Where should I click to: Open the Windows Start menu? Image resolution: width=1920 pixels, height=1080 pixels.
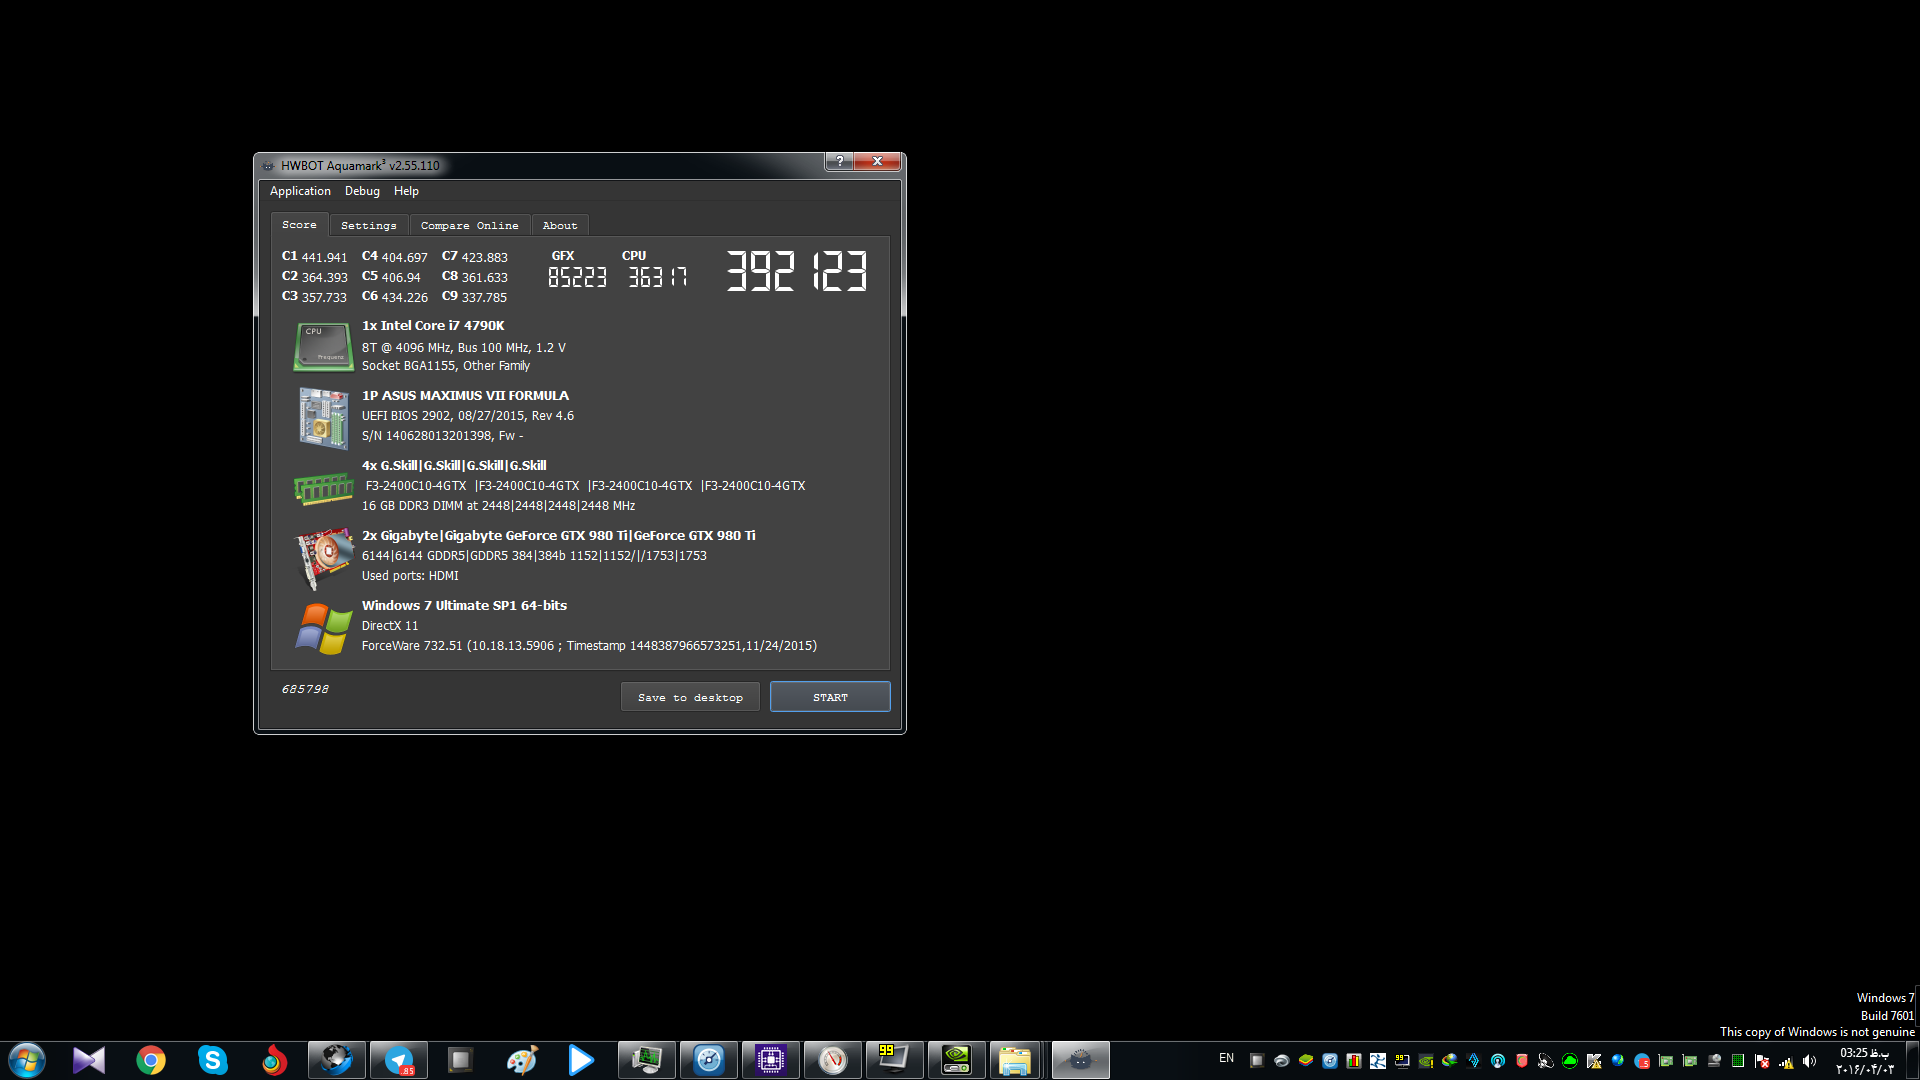(x=27, y=1060)
